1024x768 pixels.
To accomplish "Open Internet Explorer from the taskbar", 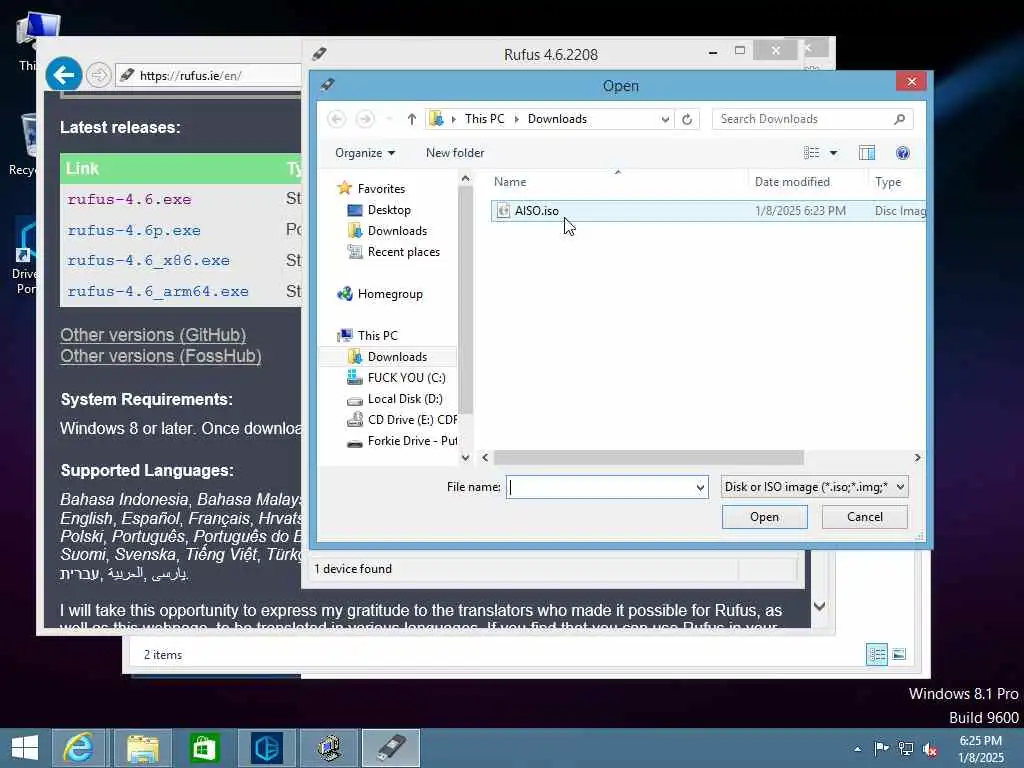I will click(x=78, y=748).
